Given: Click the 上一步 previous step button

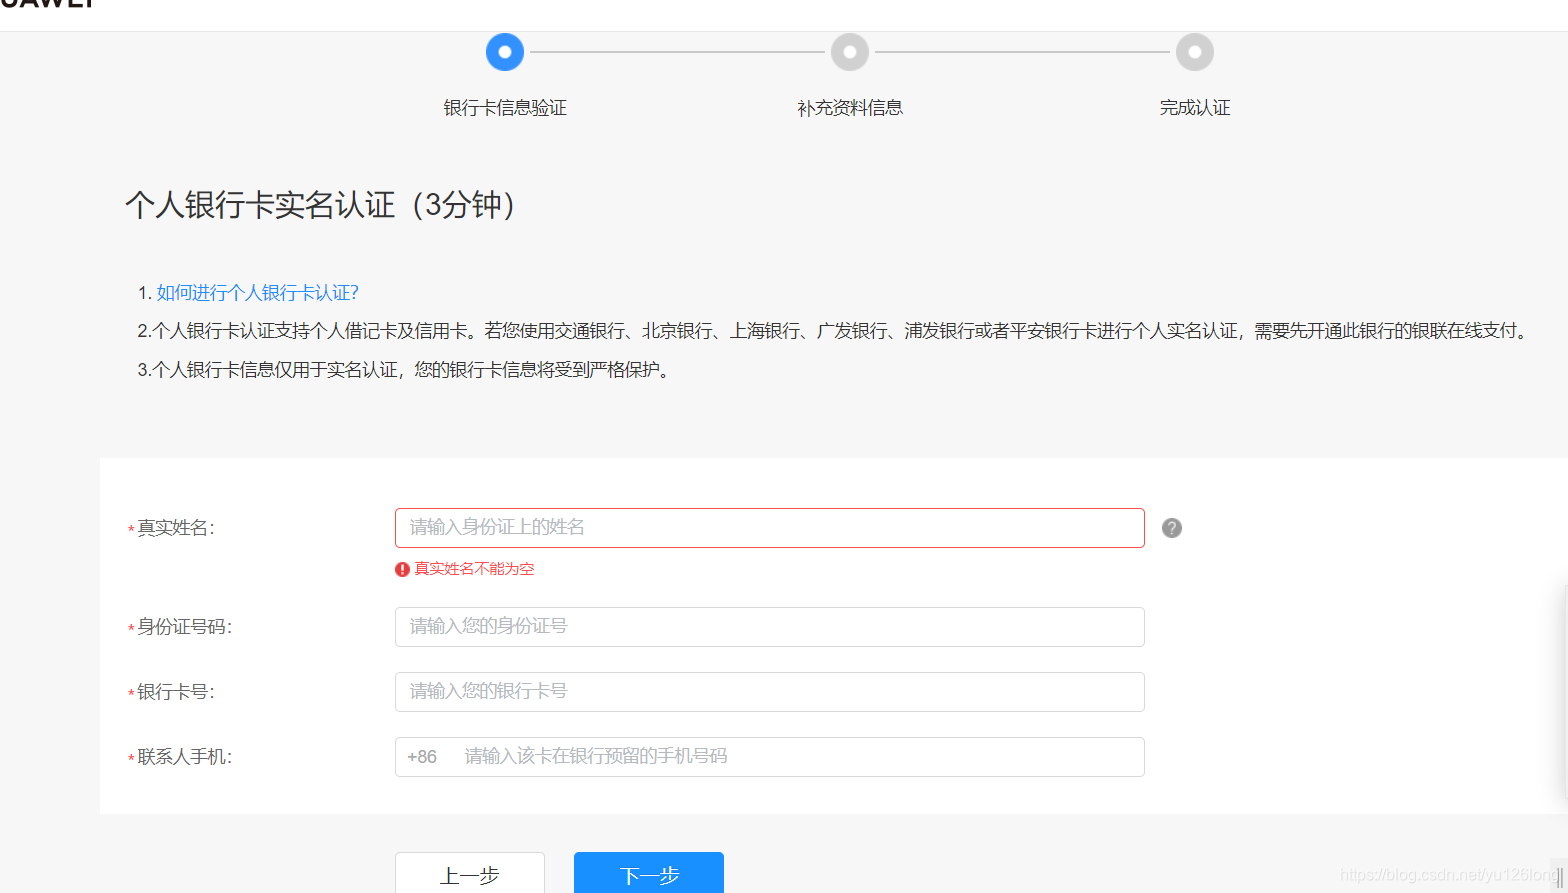Looking at the screenshot, I should pos(470,873).
